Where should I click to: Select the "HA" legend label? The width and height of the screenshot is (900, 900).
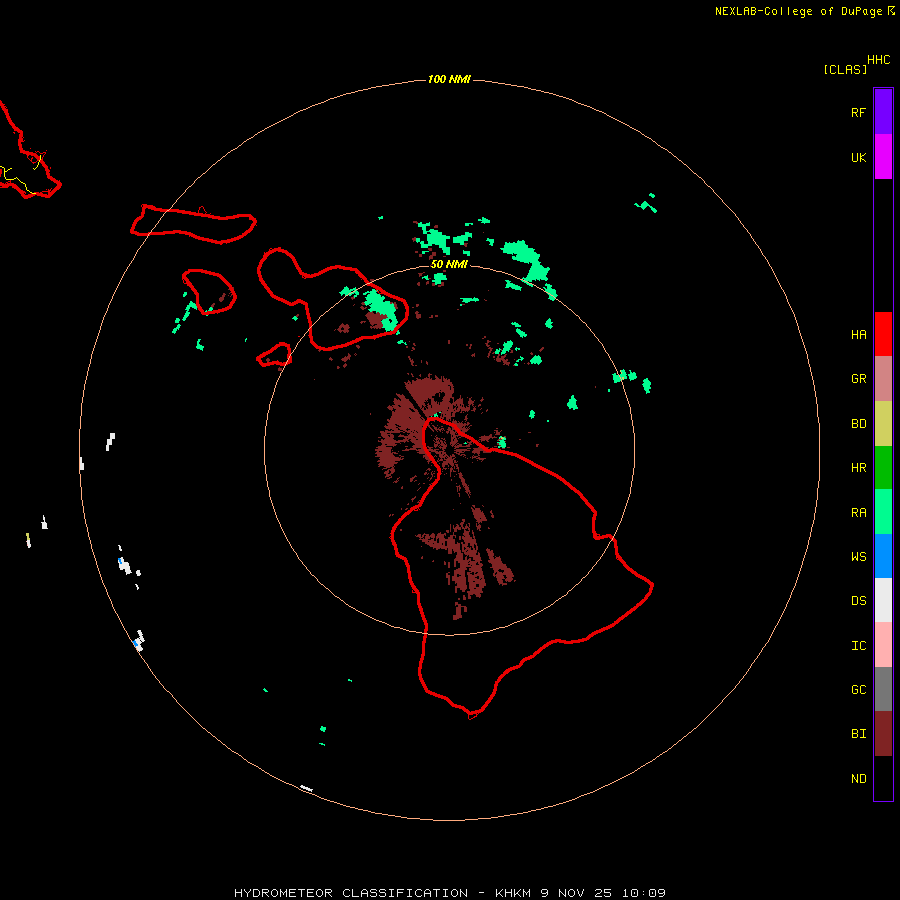[x=858, y=334]
